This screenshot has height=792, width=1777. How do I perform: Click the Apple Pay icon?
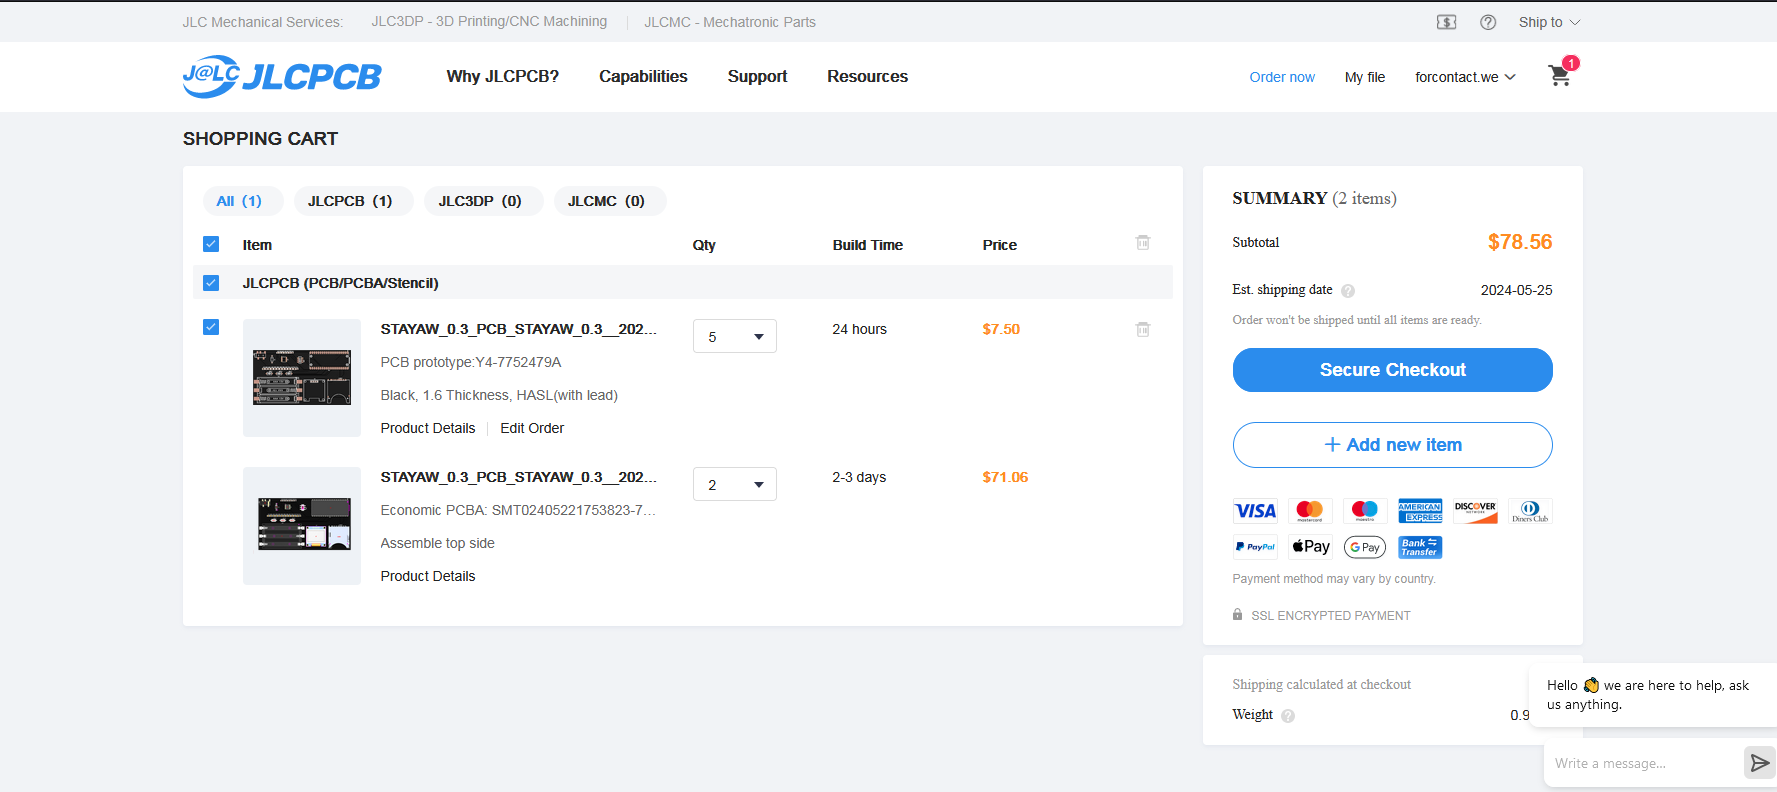tap(1310, 547)
